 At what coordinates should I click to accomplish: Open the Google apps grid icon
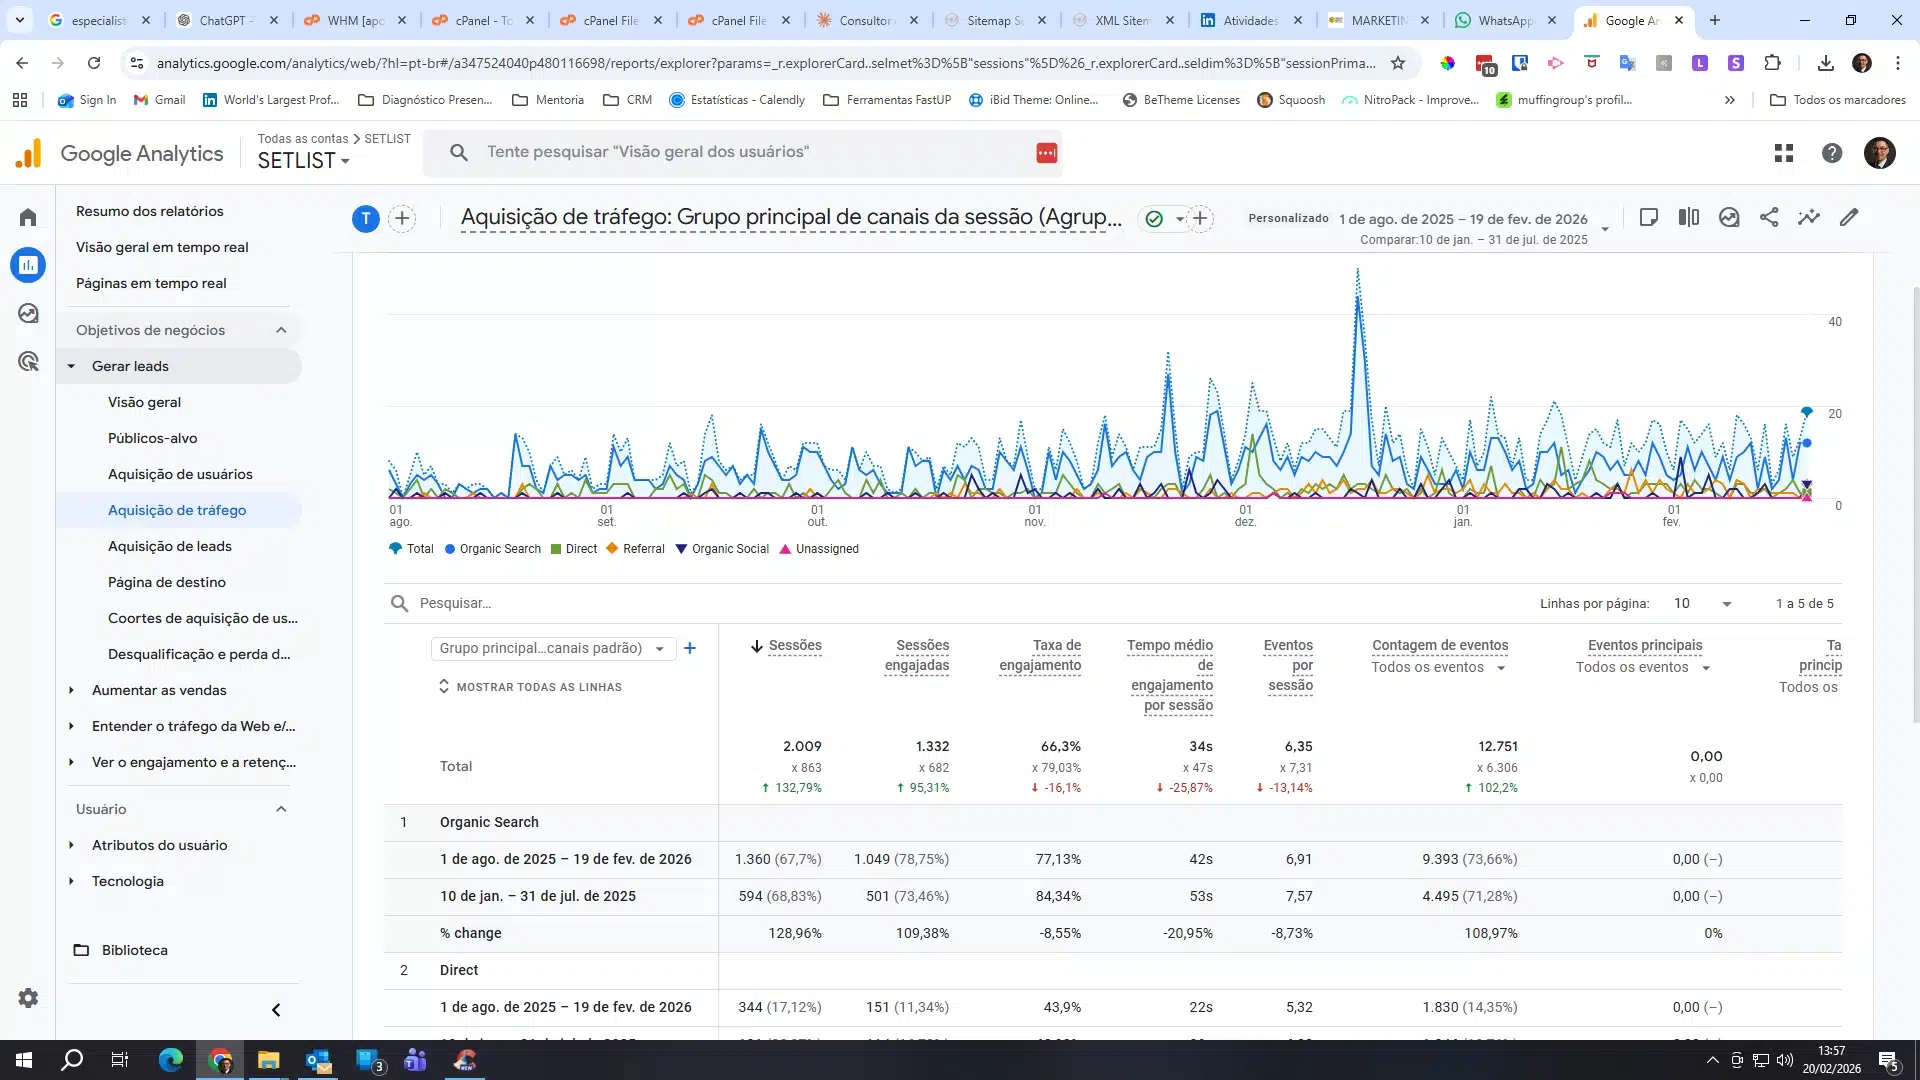pos(1784,153)
